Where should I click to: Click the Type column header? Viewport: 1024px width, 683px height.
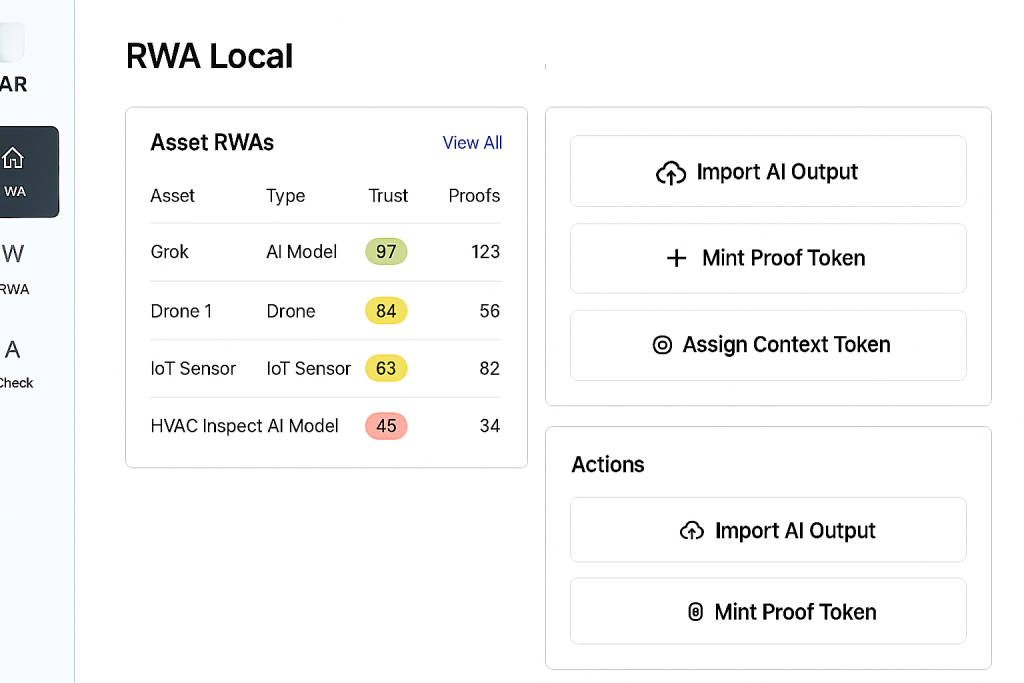pos(286,196)
